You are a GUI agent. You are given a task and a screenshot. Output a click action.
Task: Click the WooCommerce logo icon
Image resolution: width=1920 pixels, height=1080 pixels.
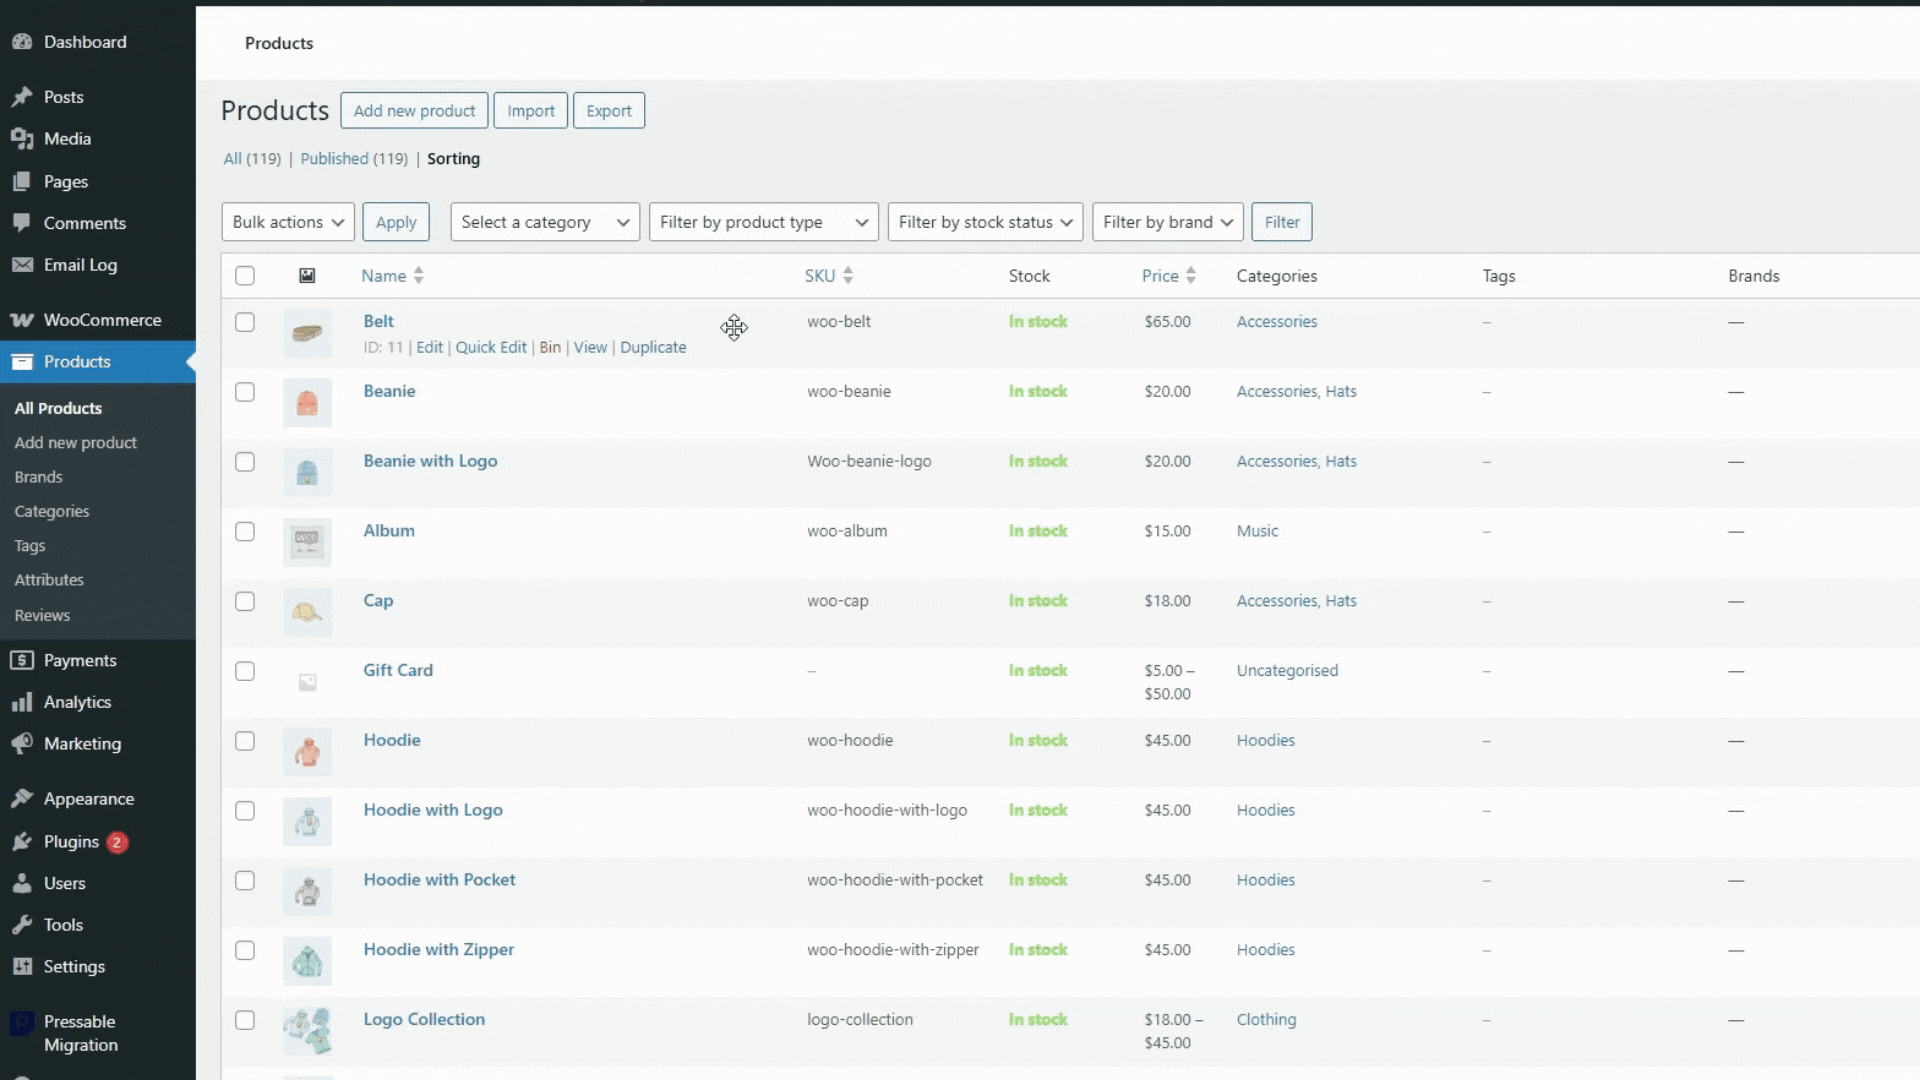[x=22, y=320]
